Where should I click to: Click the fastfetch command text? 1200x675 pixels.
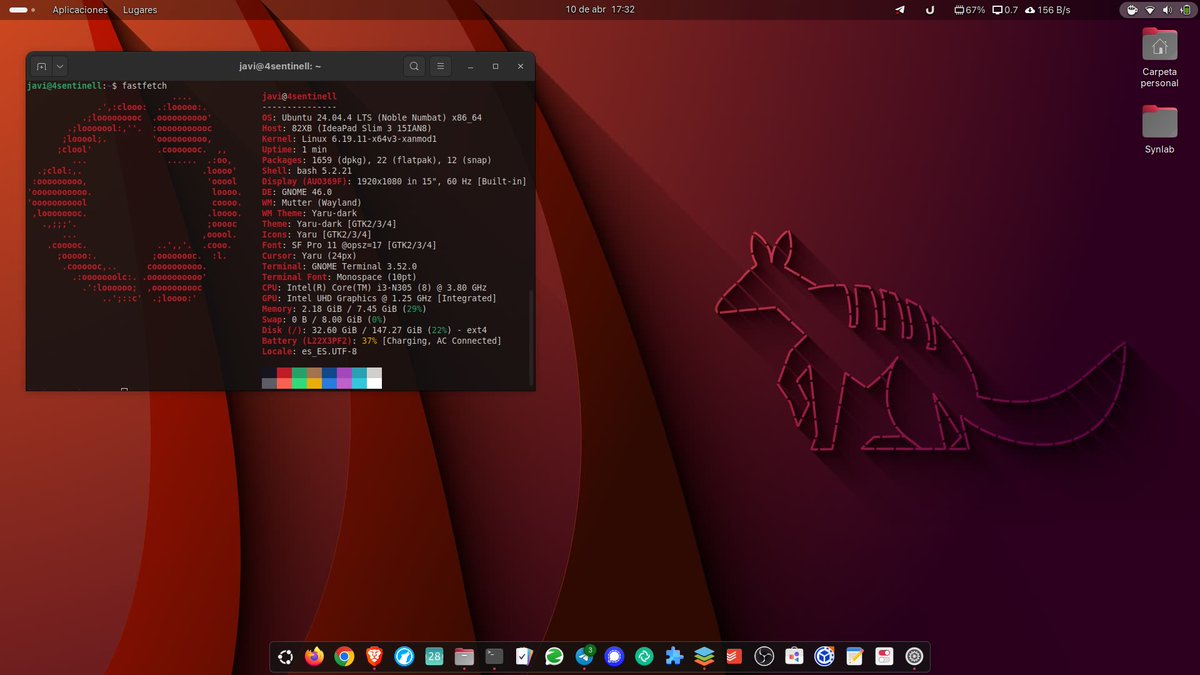tap(144, 86)
